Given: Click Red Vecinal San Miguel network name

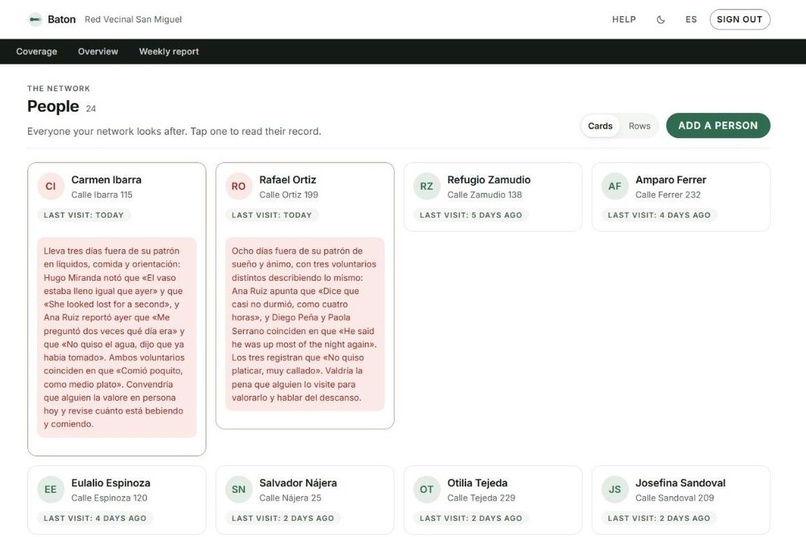Looking at the screenshot, I should click(x=133, y=20).
